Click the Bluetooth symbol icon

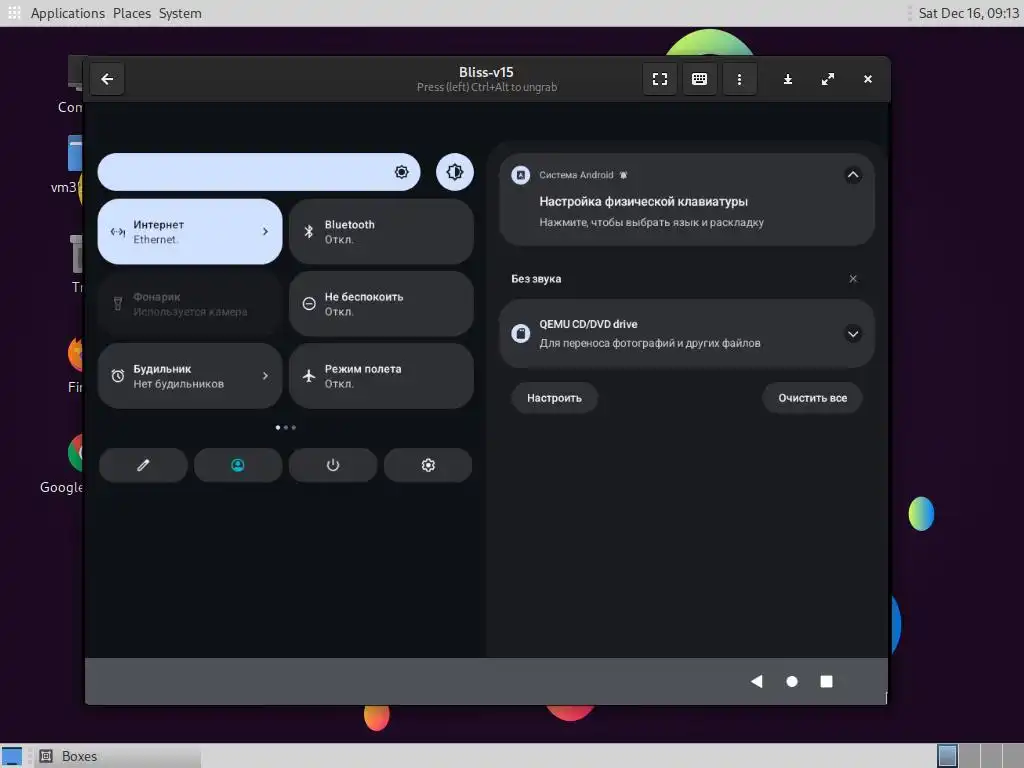point(309,231)
